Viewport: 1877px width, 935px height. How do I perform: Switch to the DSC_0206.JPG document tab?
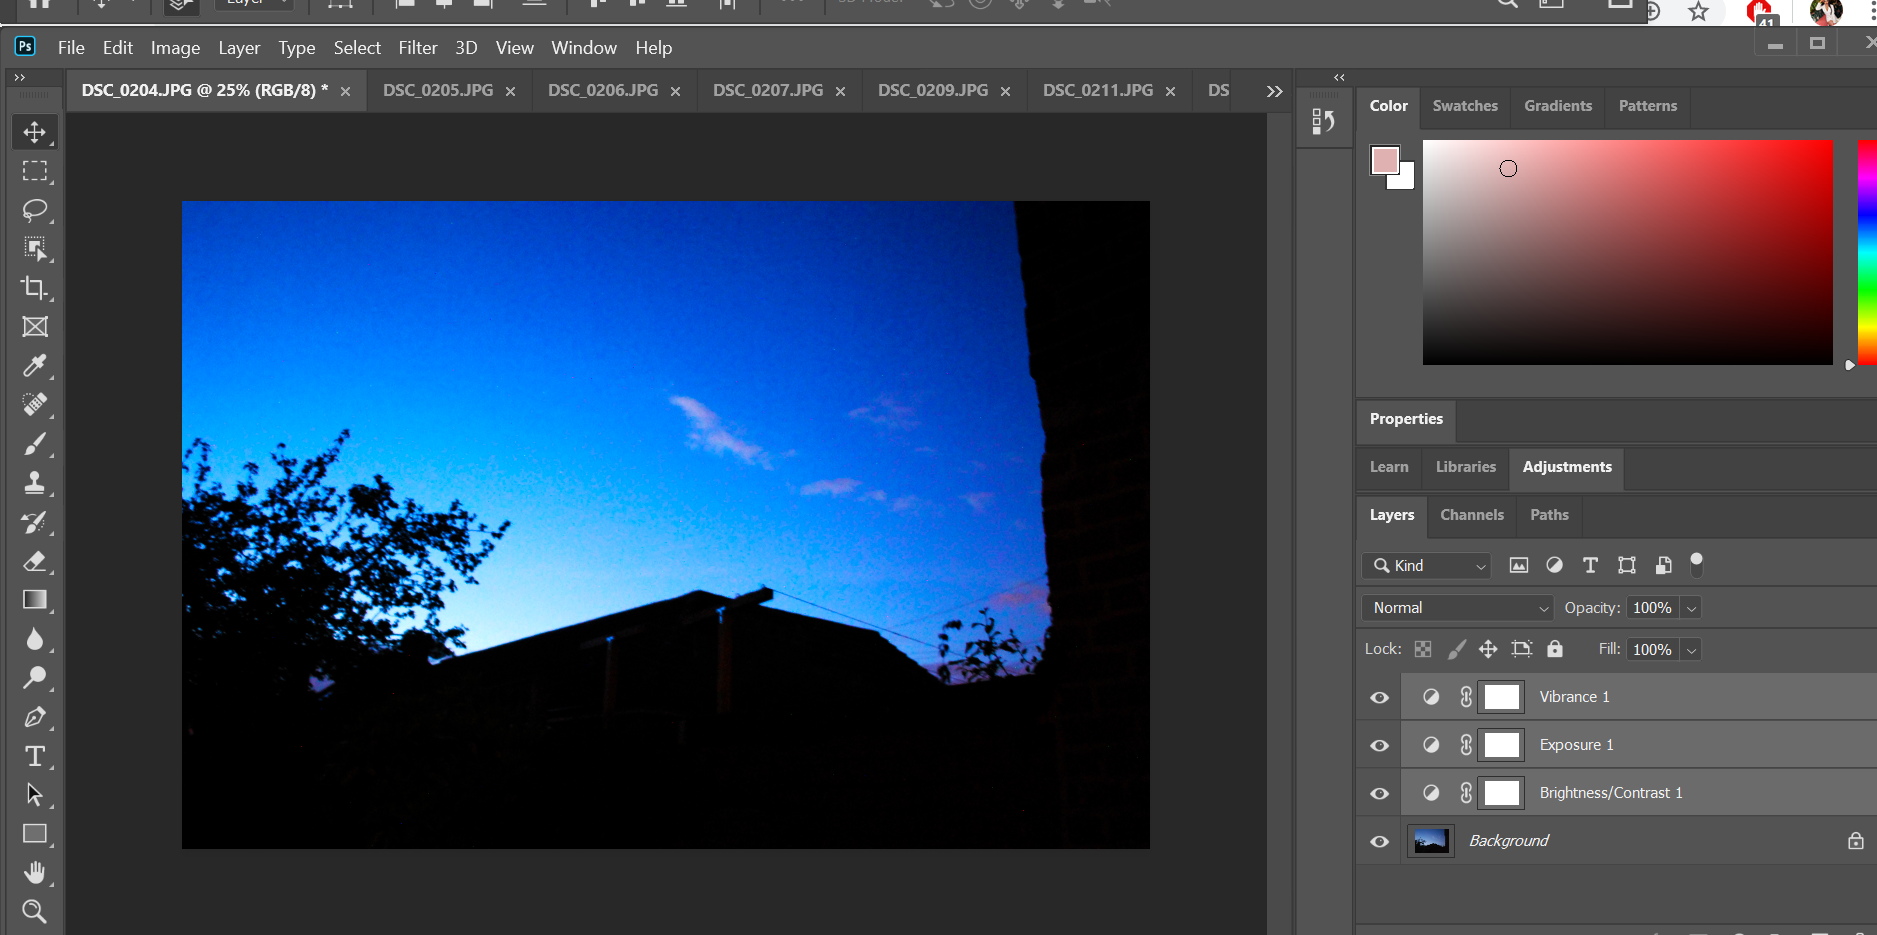pyautogui.click(x=603, y=90)
